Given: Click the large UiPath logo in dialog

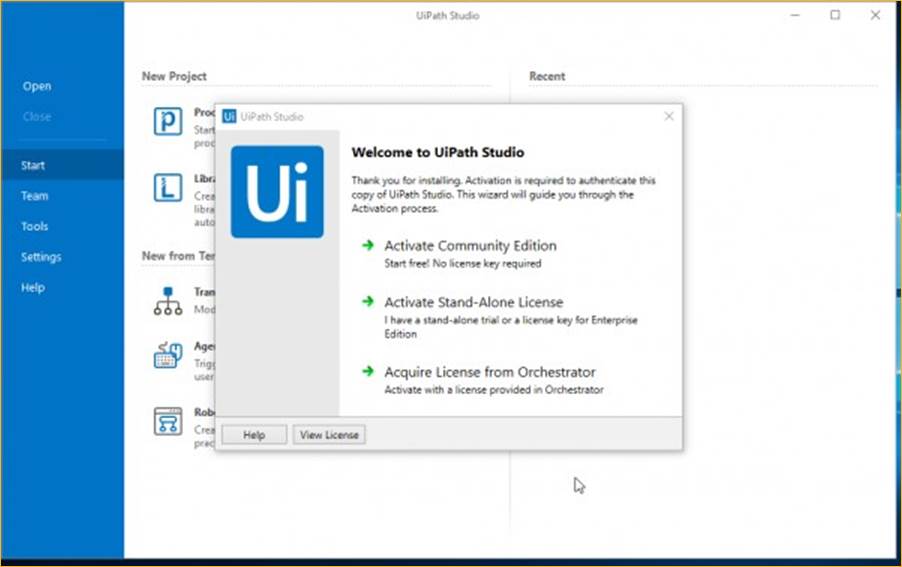Looking at the screenshot, I should click(x=277, y=191).
